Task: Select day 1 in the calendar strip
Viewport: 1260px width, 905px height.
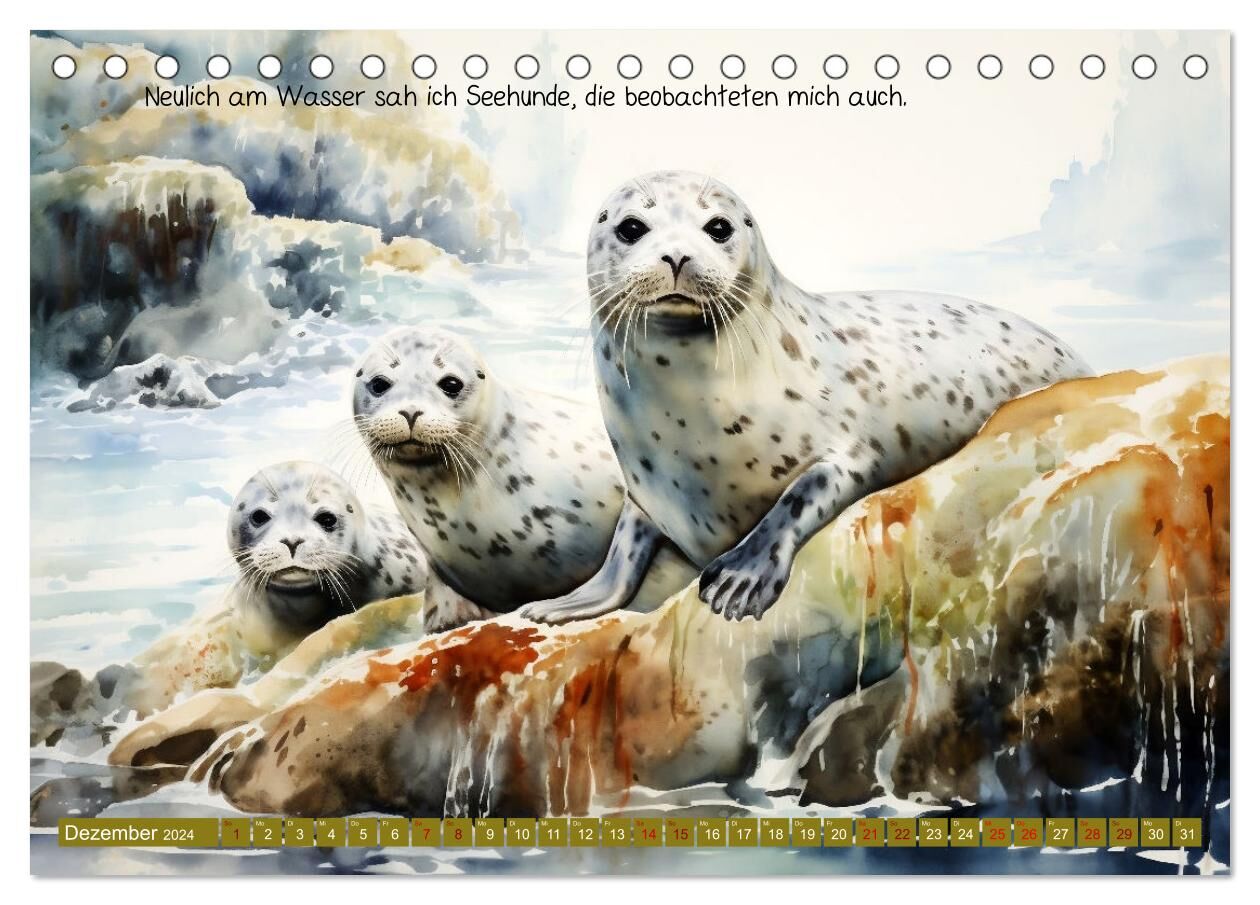Action: 236,834
